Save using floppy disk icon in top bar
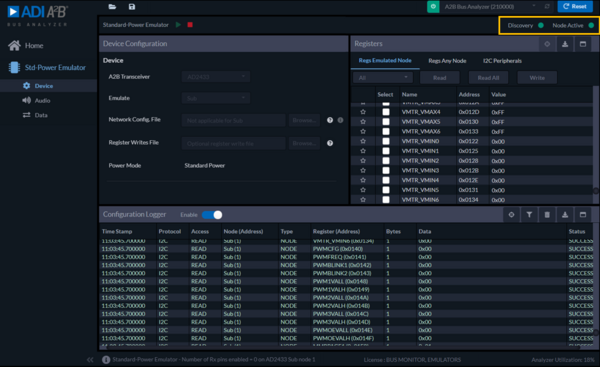Screen dimensions: 600x367 click(x=132, y=7)
